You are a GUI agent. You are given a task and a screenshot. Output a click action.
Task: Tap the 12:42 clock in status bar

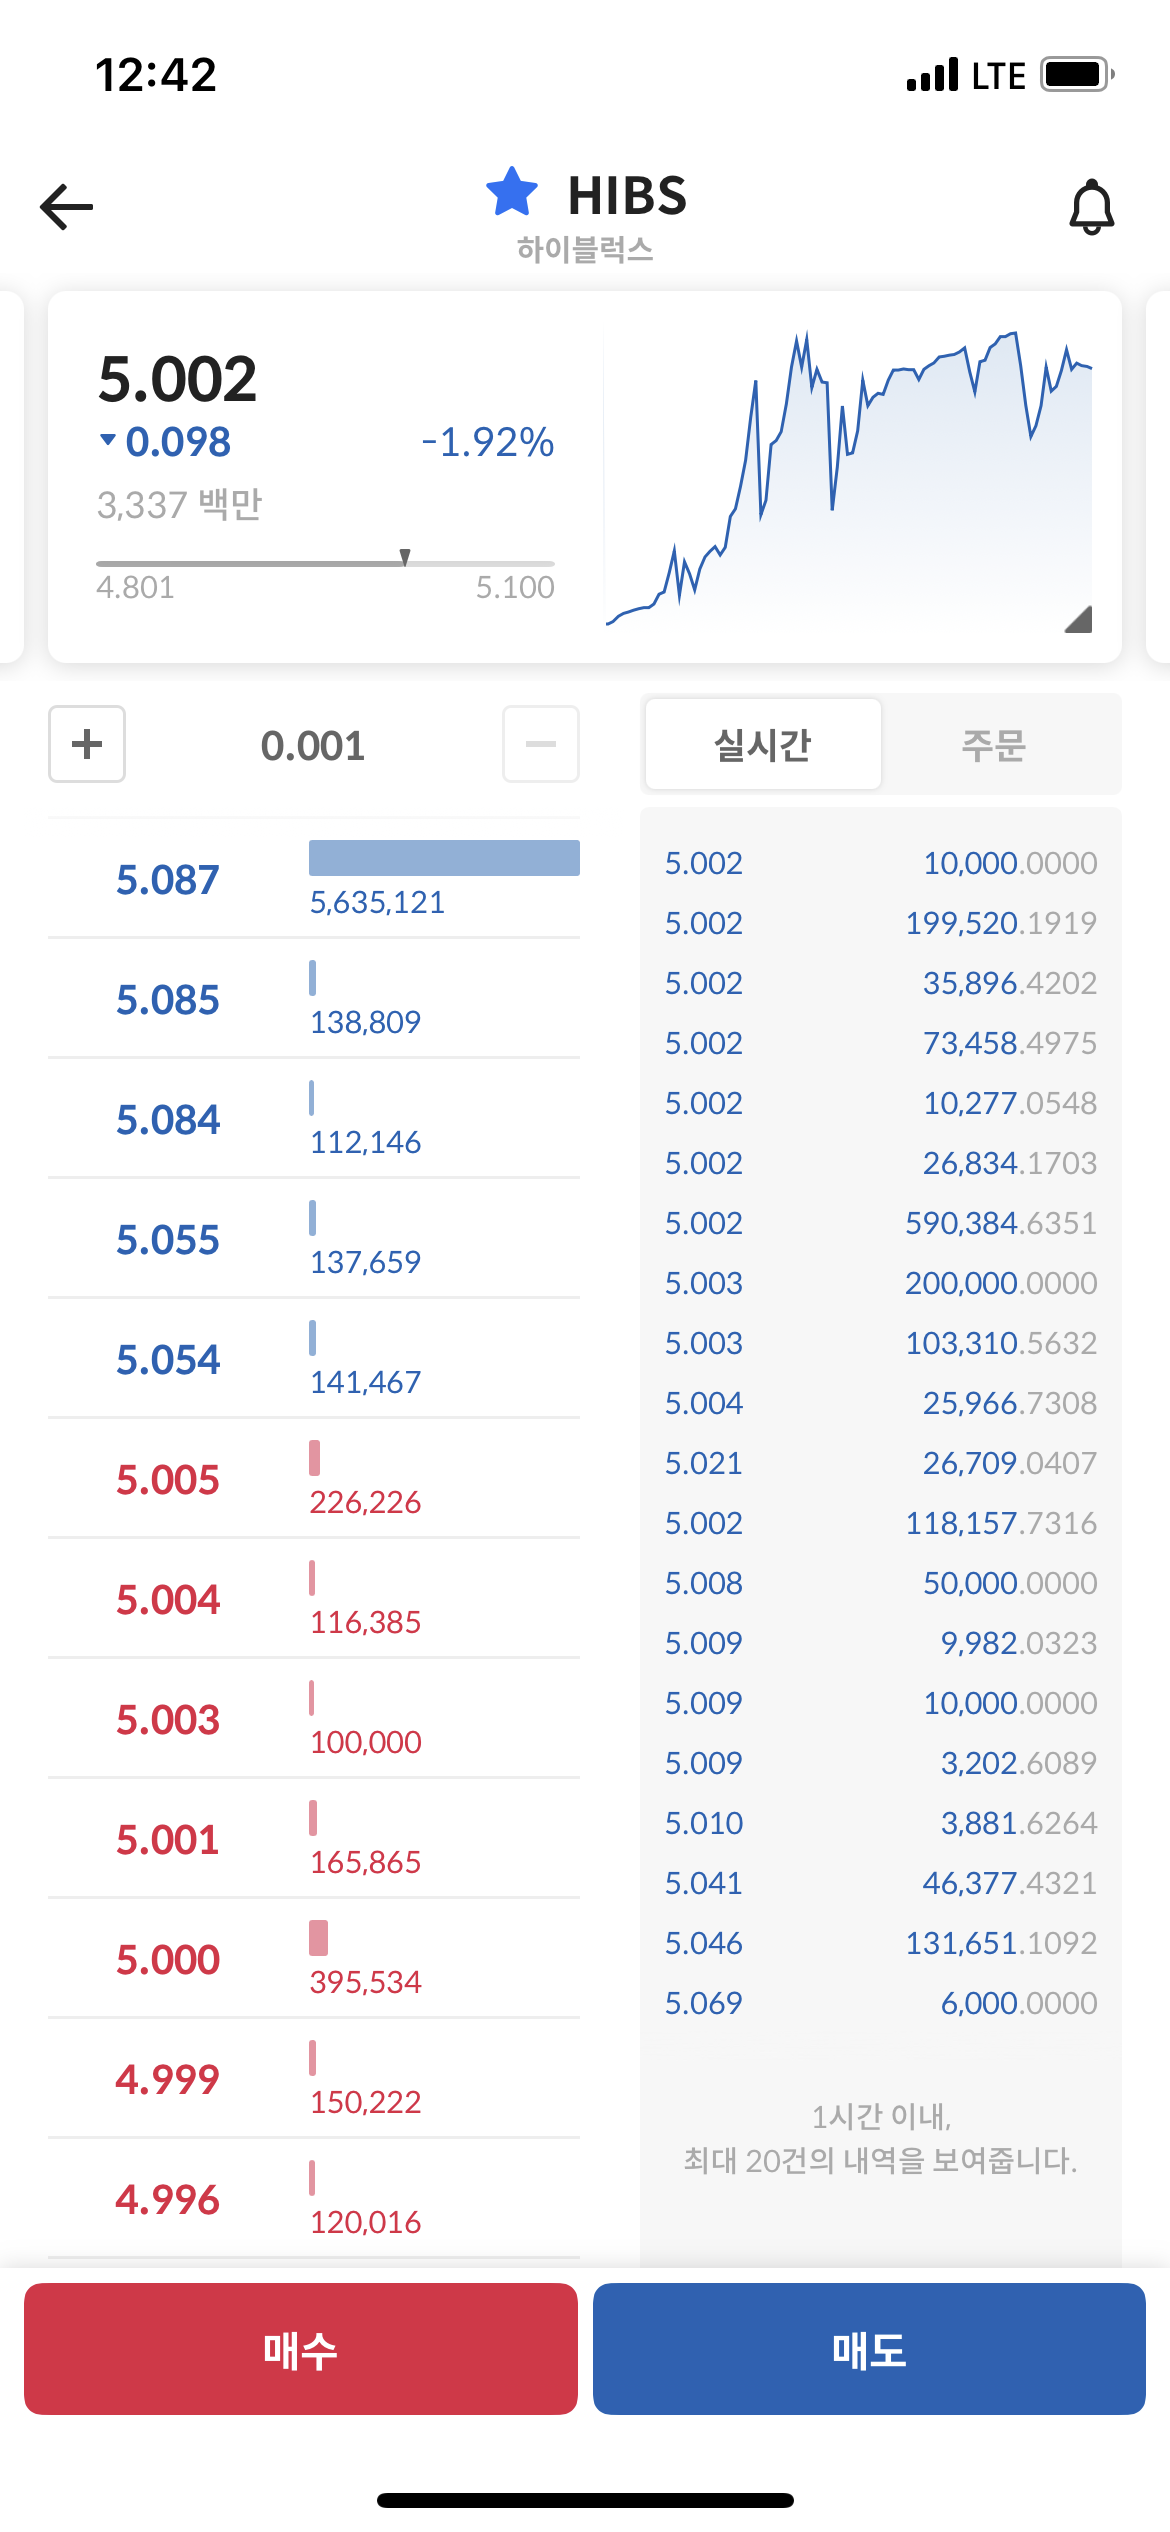(155, 75)
